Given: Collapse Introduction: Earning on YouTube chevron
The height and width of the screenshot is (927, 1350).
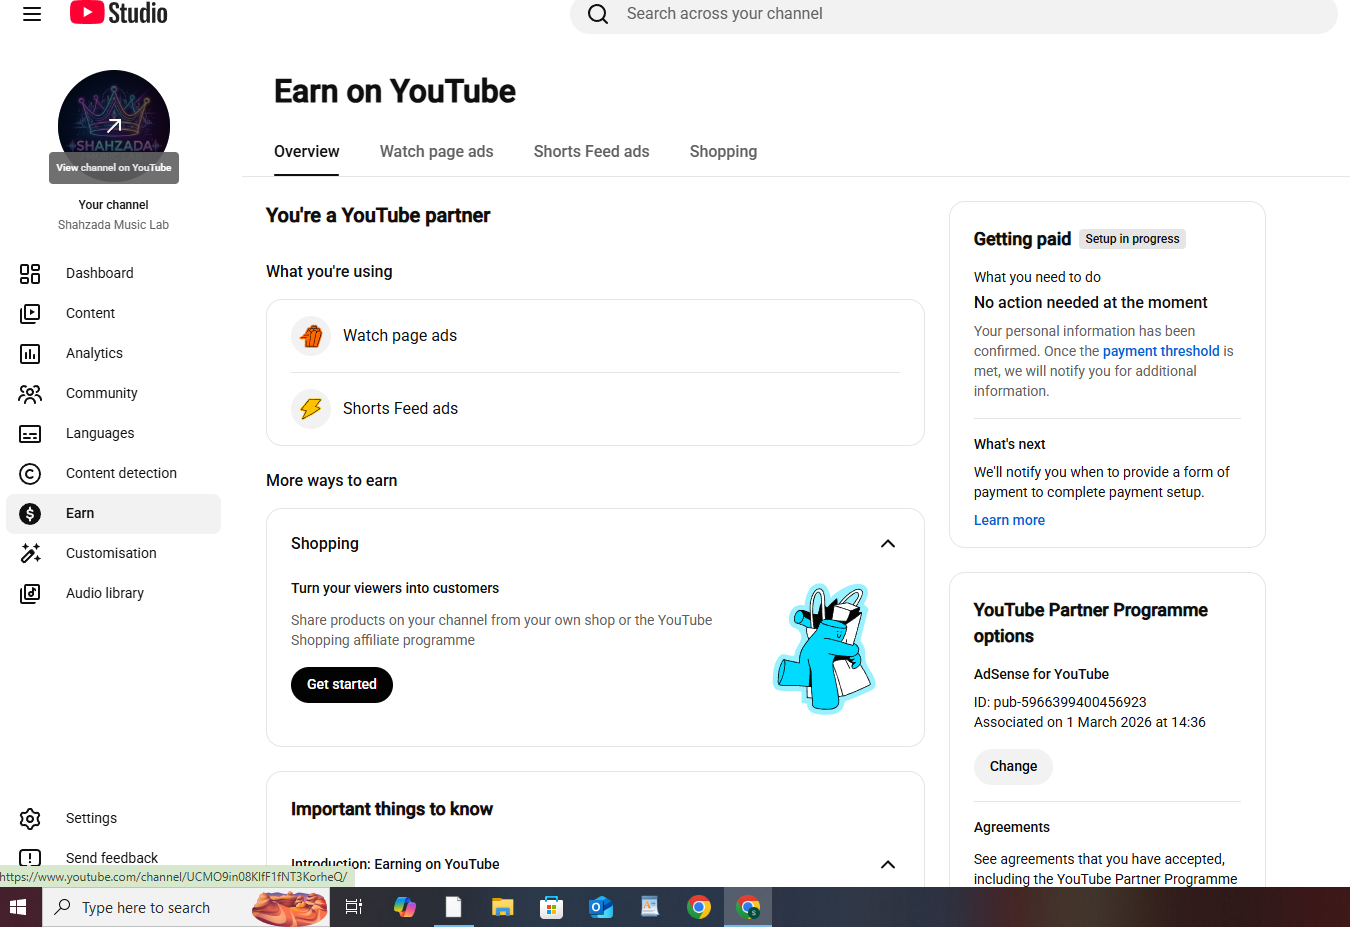Looking at the screenshot, I should [x=888, y=864].
